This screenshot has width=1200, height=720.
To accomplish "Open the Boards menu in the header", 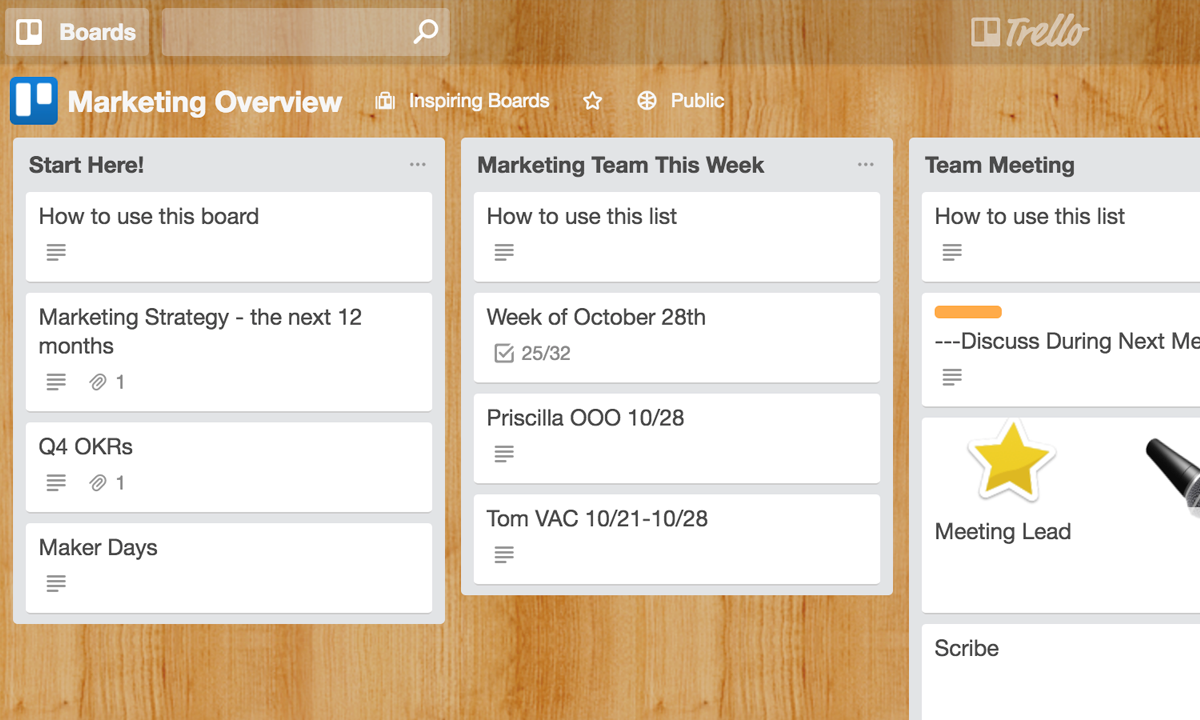I will [77, 31].
